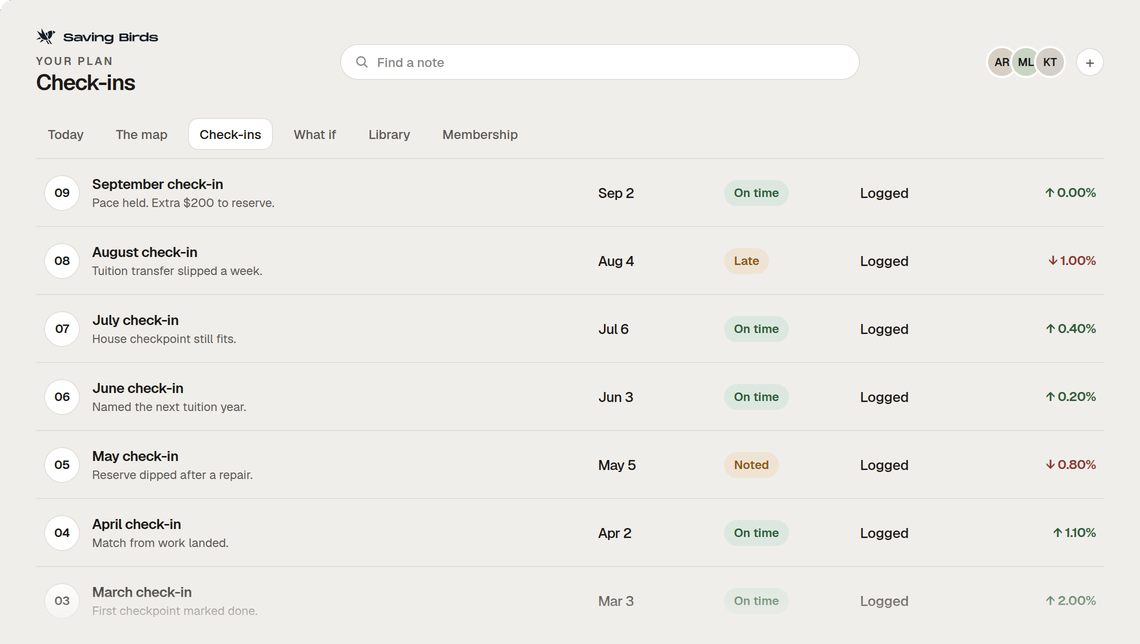Click 'Reserve dipped after a repair.' note
This screenshot has width=1140, height=644.
tap(172, 475)
